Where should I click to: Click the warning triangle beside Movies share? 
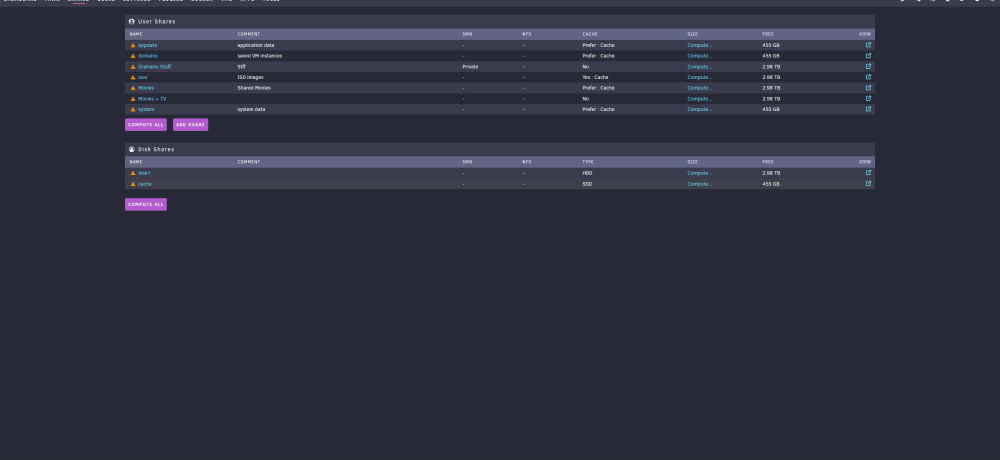[x=133, y=88]
